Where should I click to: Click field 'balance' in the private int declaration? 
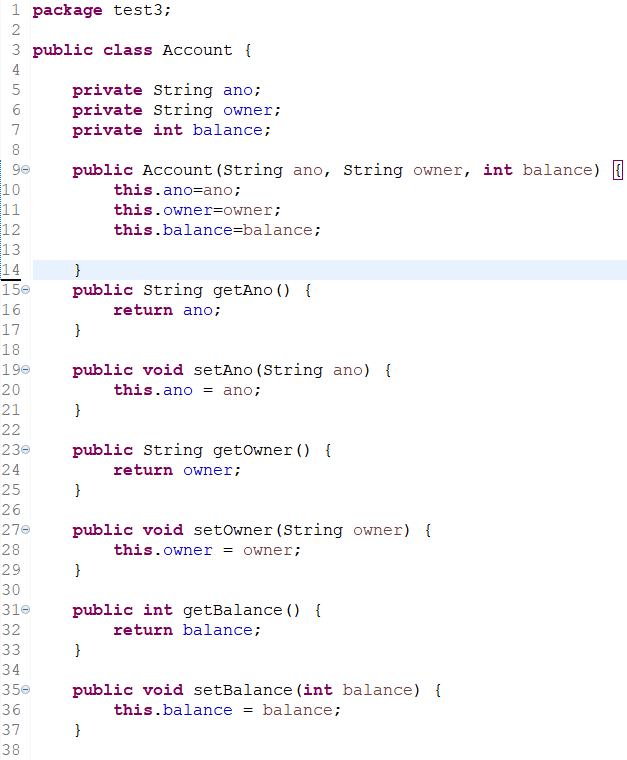point(227,130)
